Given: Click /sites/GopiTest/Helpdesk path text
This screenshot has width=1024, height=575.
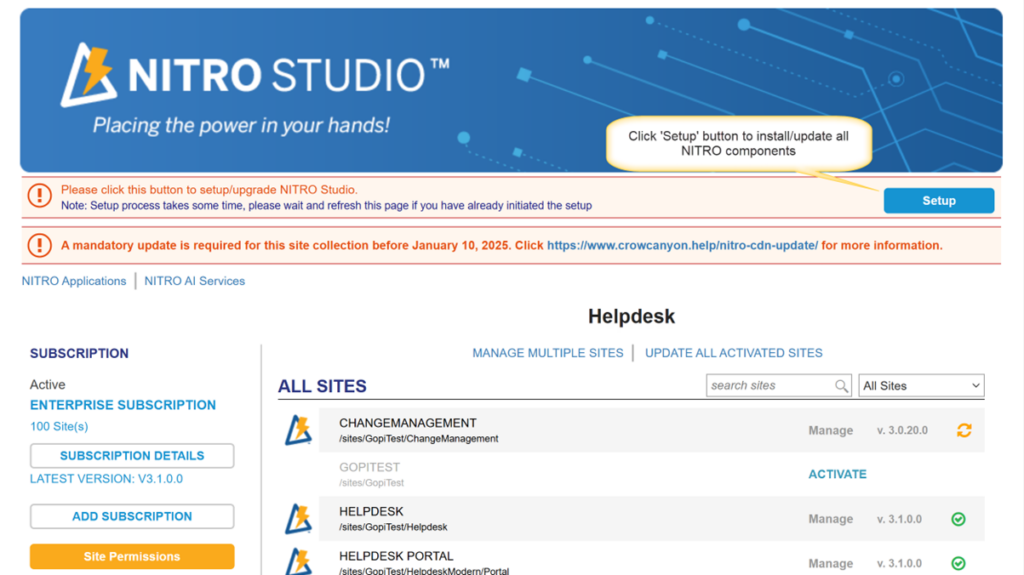Looking at the screenshot, I should 393,527.
